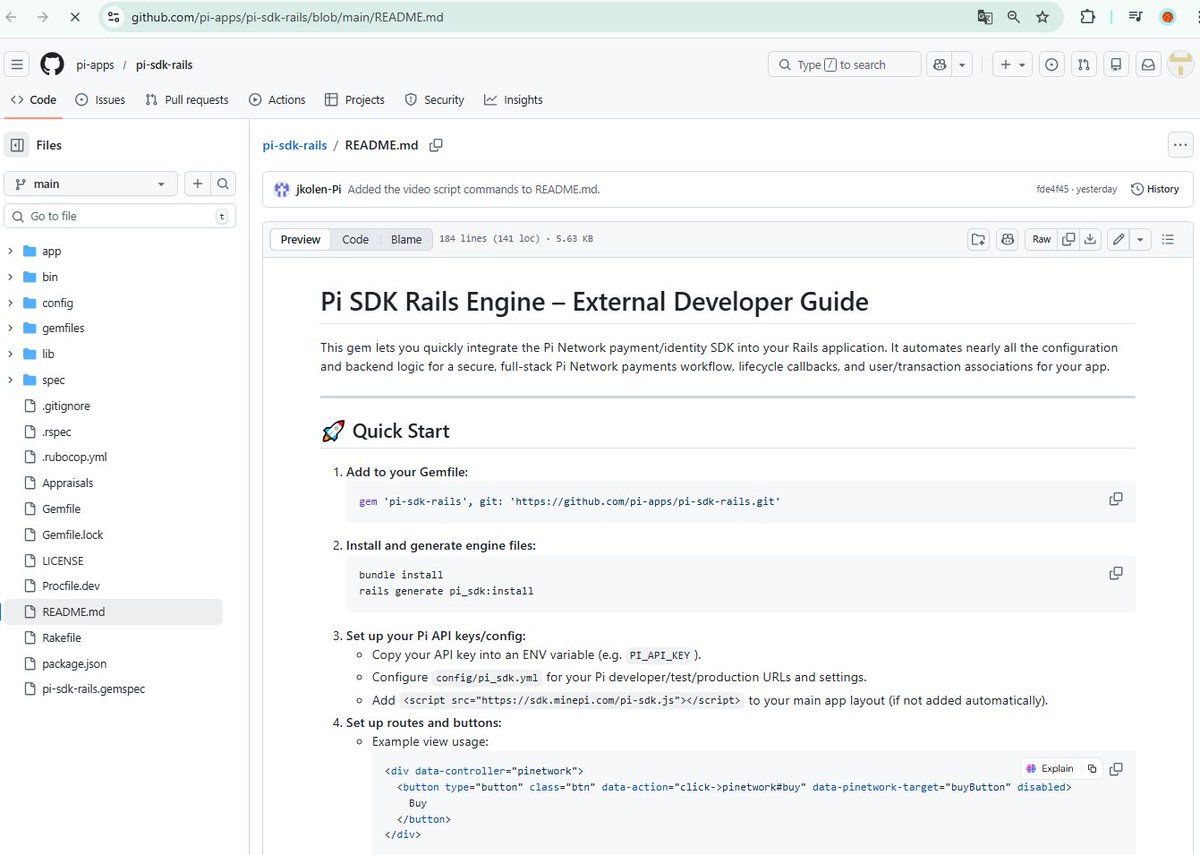1200x855 pixels.
Task: Download the raw file icon
Action: [1090, 239]
